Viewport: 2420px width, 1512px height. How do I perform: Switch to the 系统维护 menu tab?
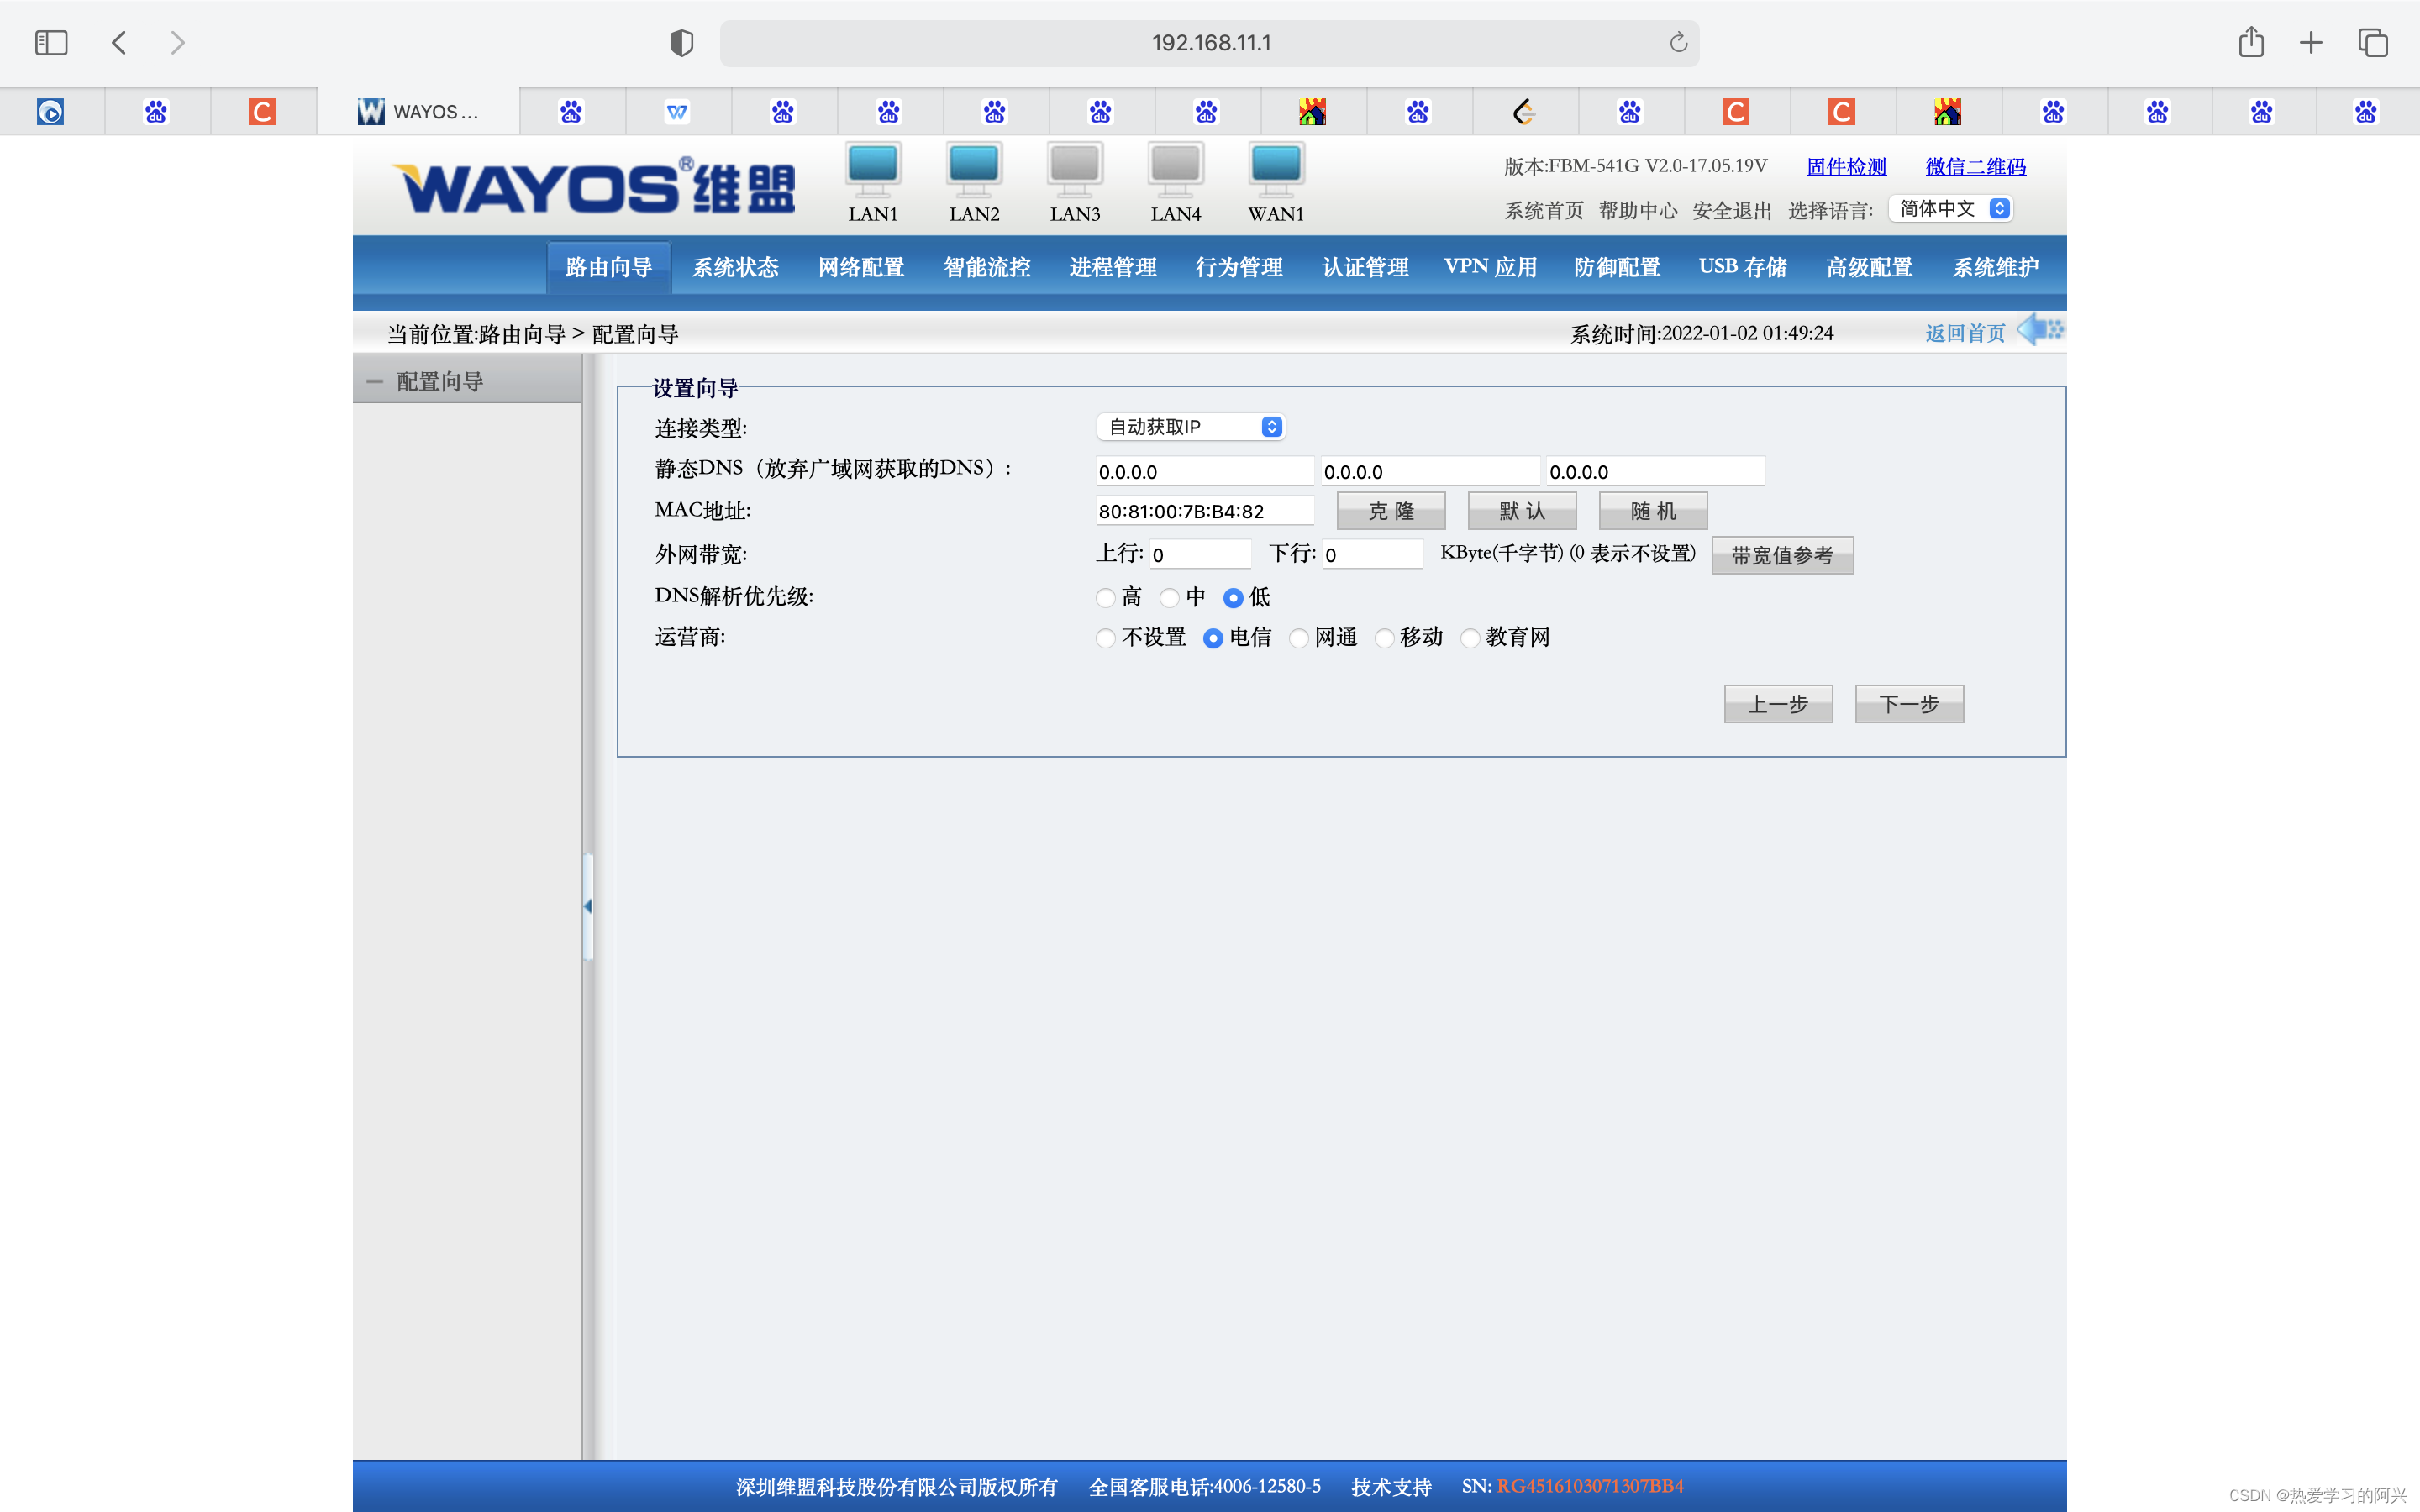coord(1995,267)
